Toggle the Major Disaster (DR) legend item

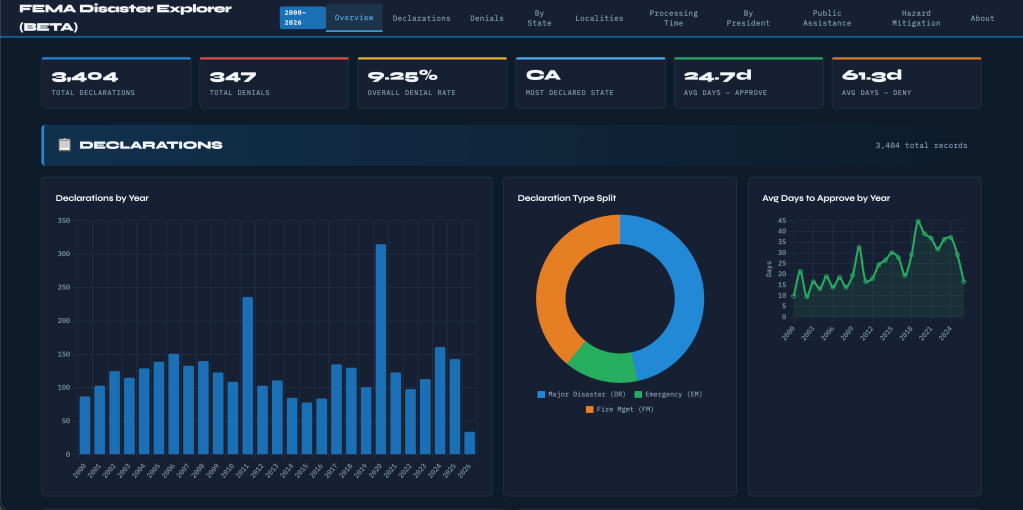coord(581,394)
